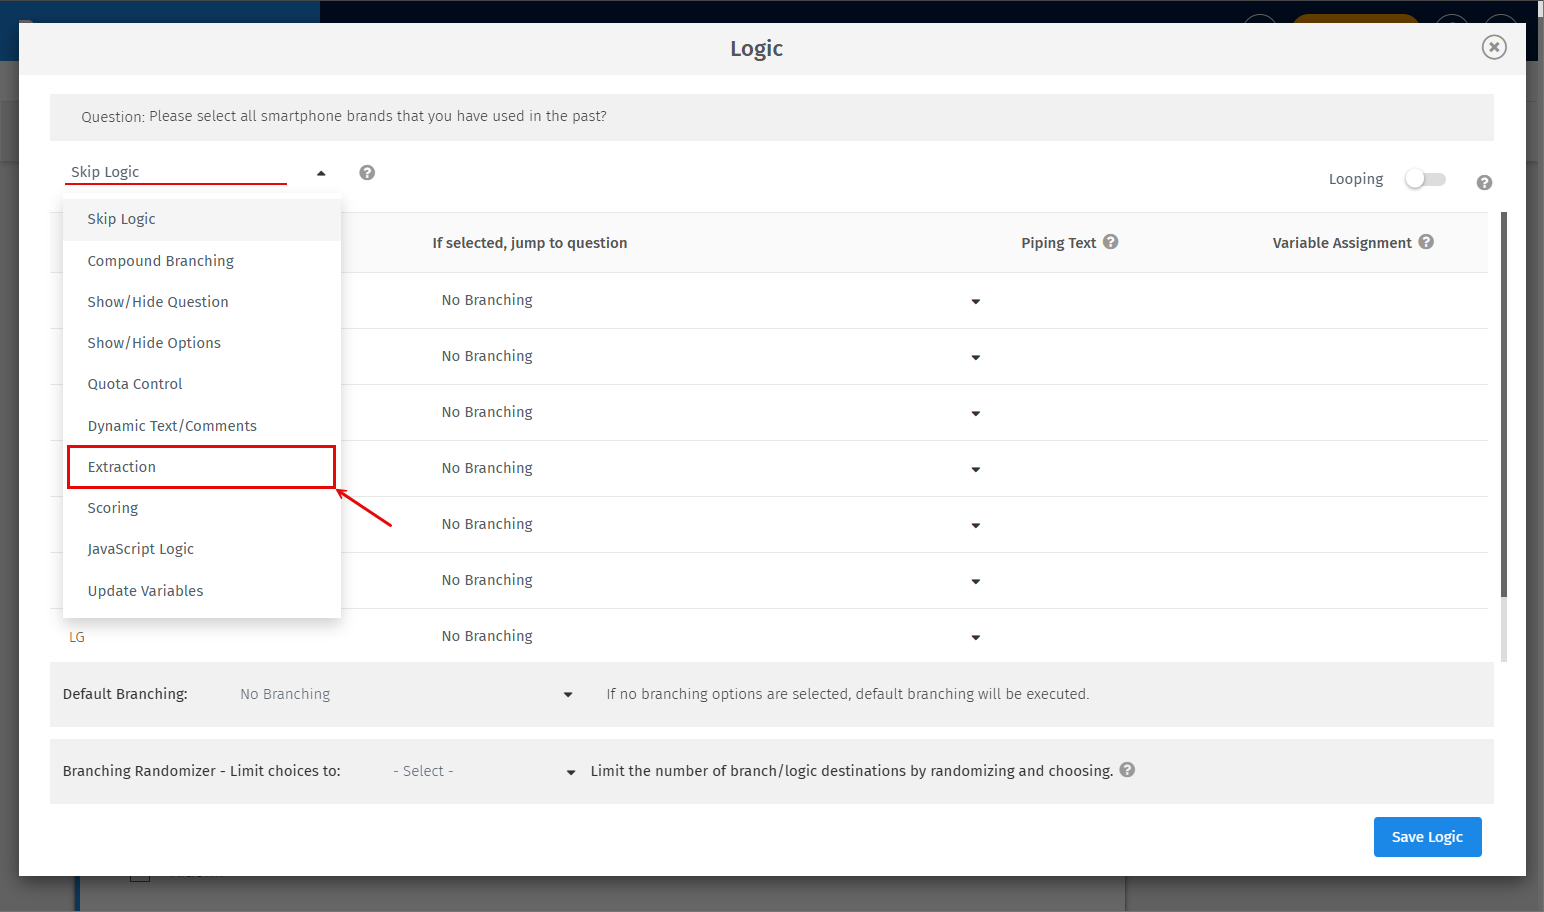The image size is (1544, 912).
Task: Select the highlighted Extraction option
Action: click(x=121, y=466)
